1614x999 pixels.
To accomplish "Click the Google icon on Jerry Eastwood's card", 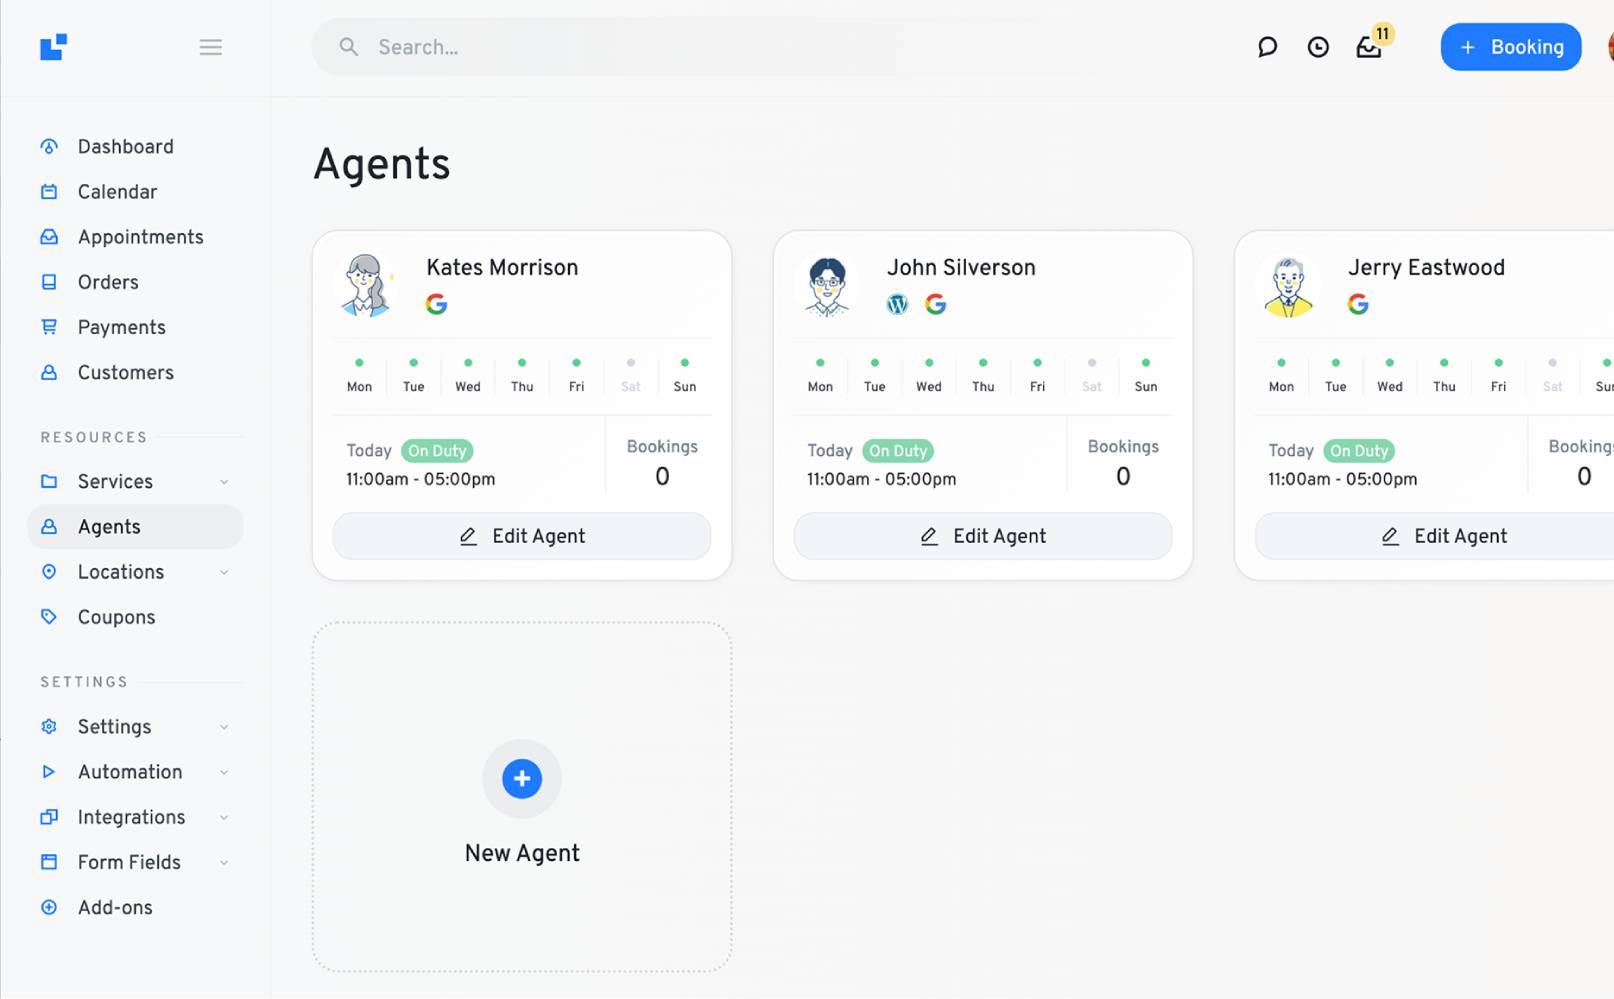I will point(1358,303).
